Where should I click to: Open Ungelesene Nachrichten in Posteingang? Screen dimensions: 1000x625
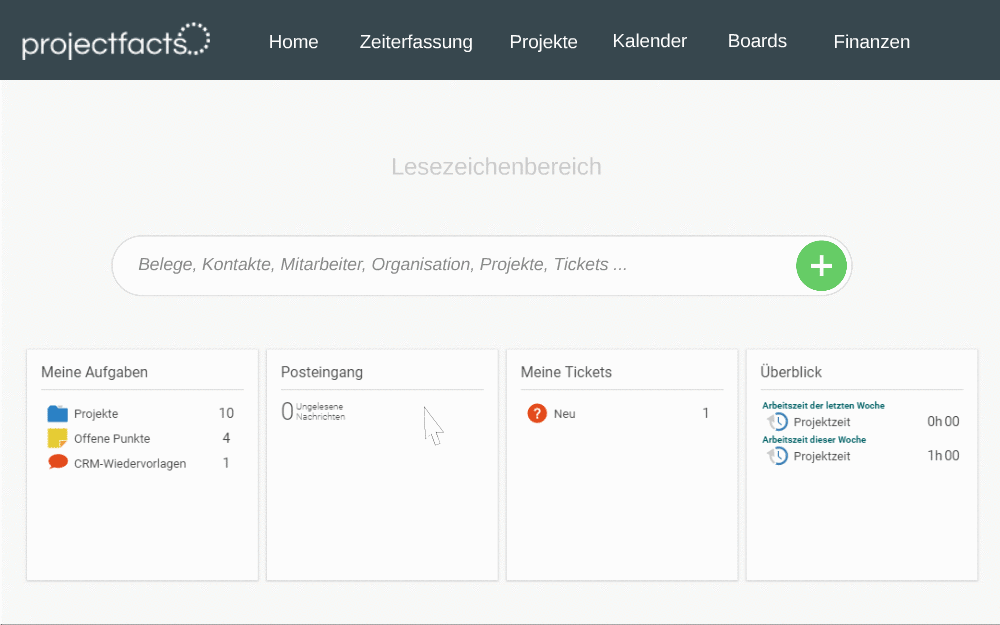(314, 411)
